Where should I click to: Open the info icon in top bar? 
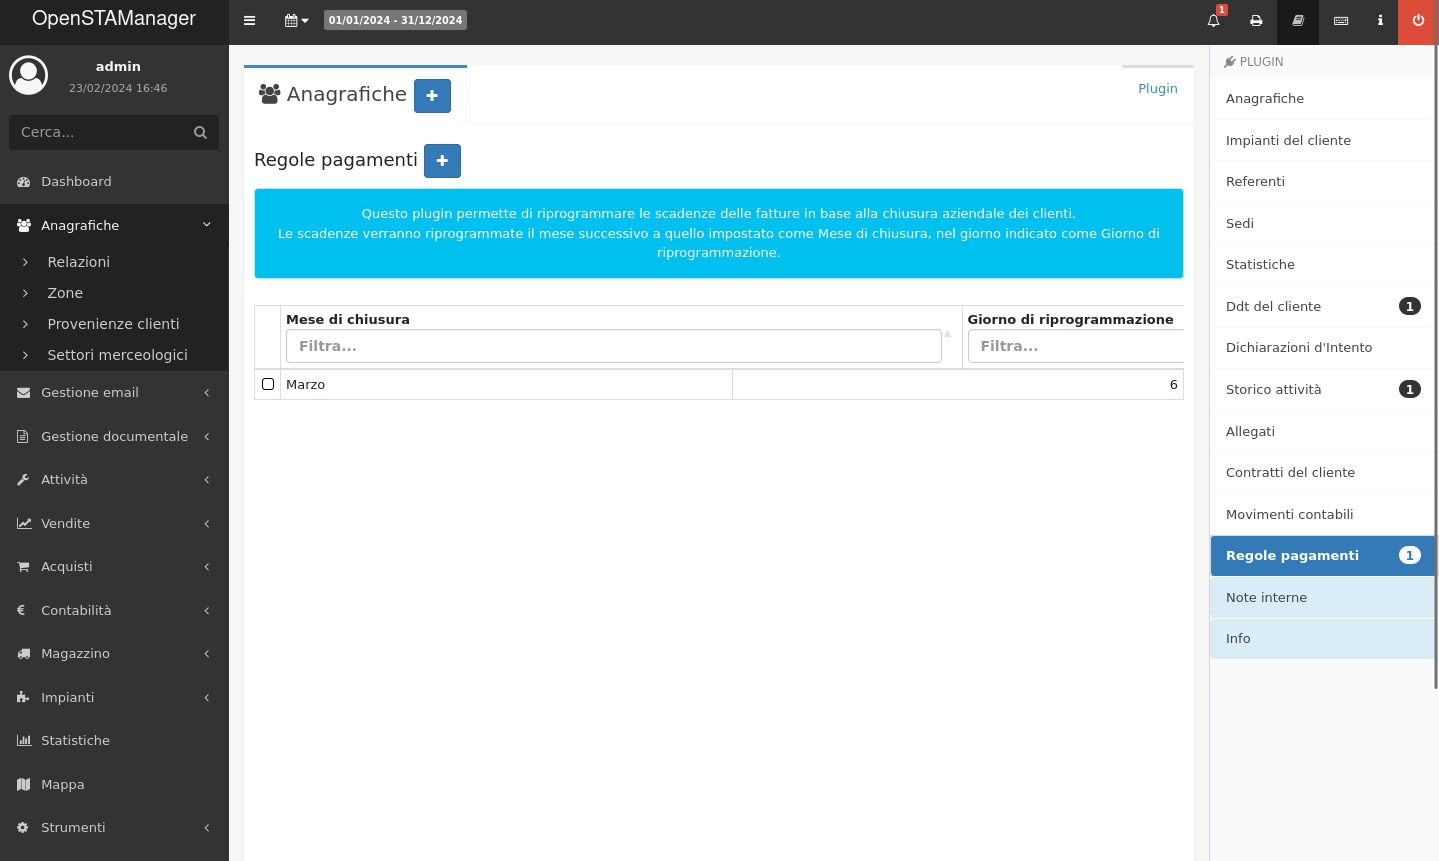click(x=1380, y=20)
